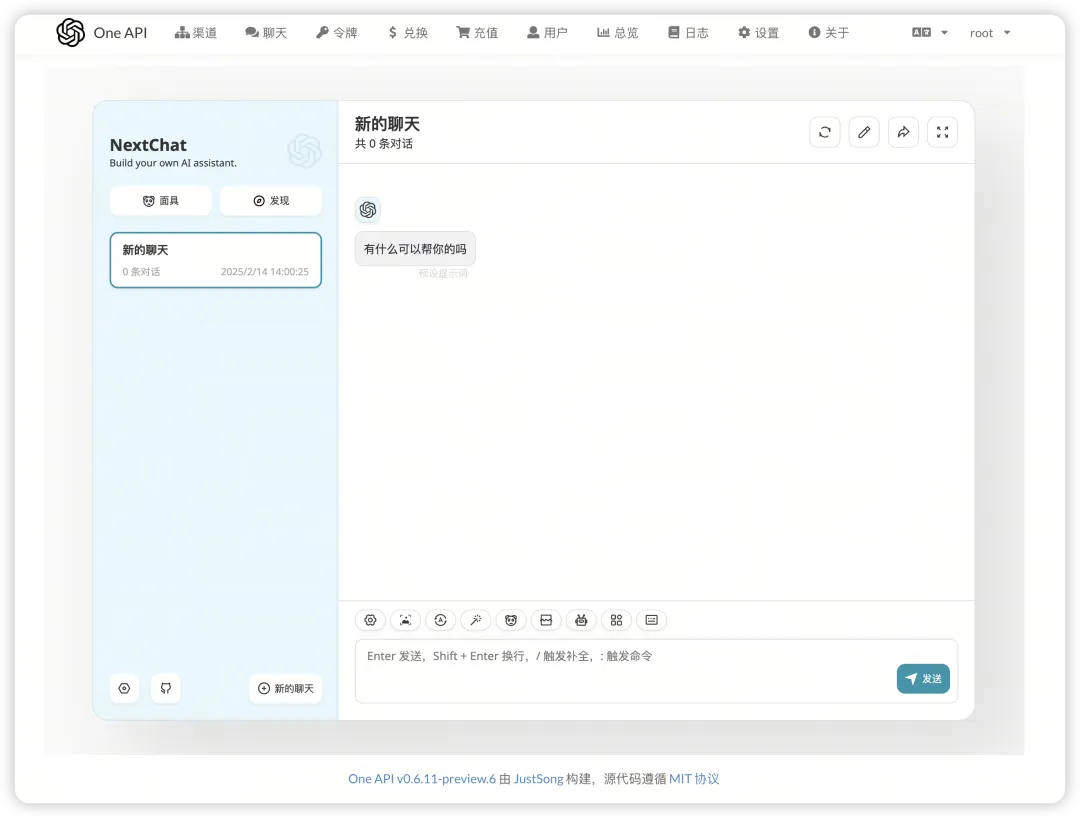Click the 新的聊天 chat title header
Image resolution: width=1080 pixels, height=818 pixels.
pyautogui.click(x=387, y=124)
